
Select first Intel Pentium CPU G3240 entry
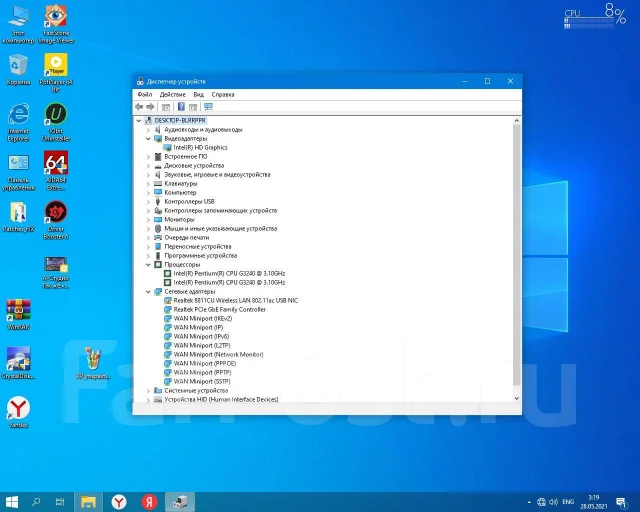229,273
